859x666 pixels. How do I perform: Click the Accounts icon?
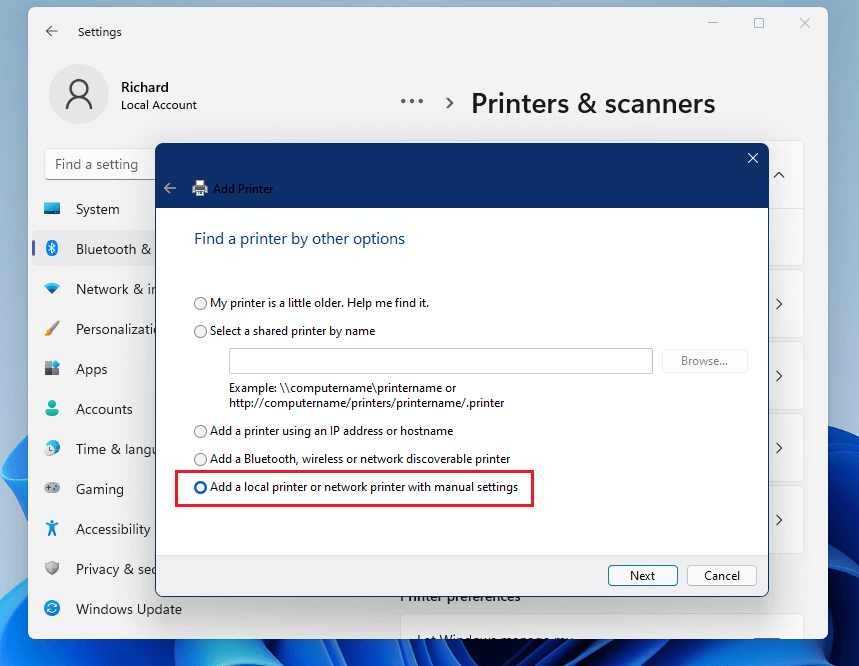[52, 408]
